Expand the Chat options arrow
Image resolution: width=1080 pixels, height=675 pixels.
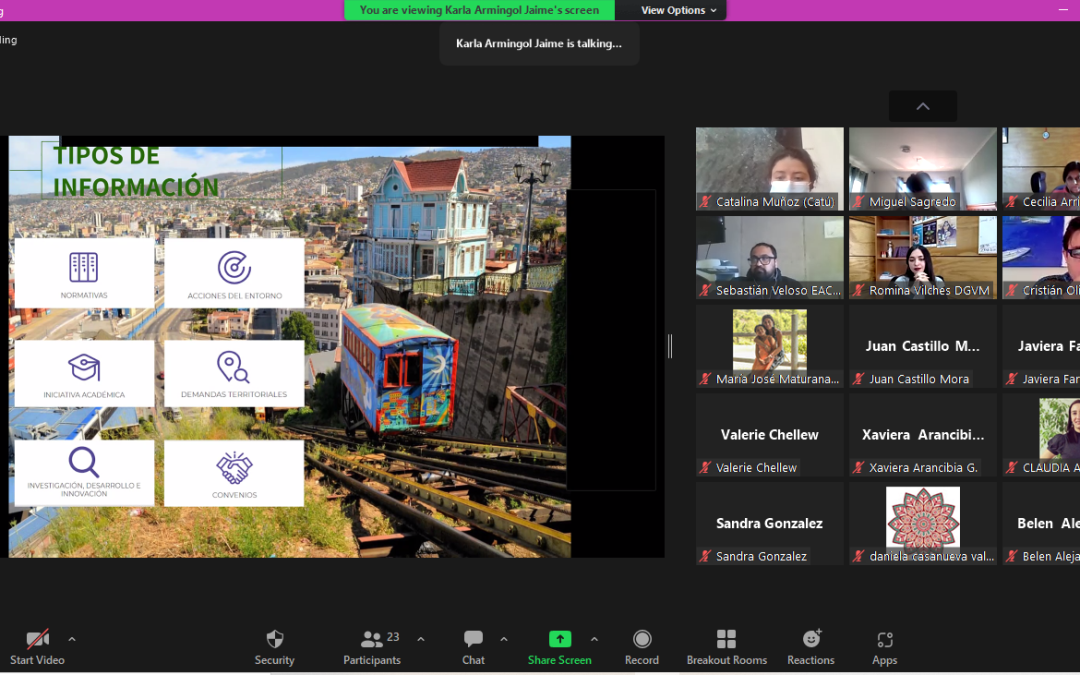click(503, 639)
